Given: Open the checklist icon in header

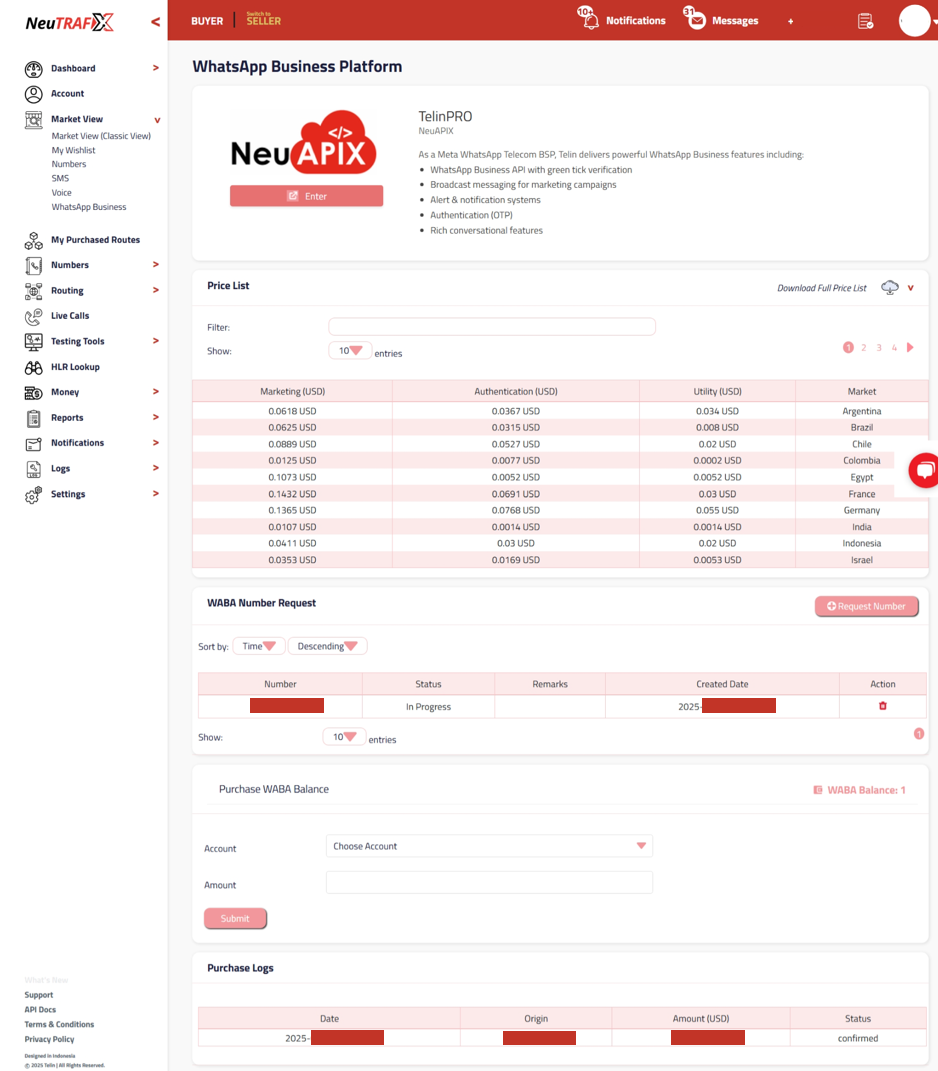Looking at the screenshot, I should pyautogui.click(x=866, y=21).
